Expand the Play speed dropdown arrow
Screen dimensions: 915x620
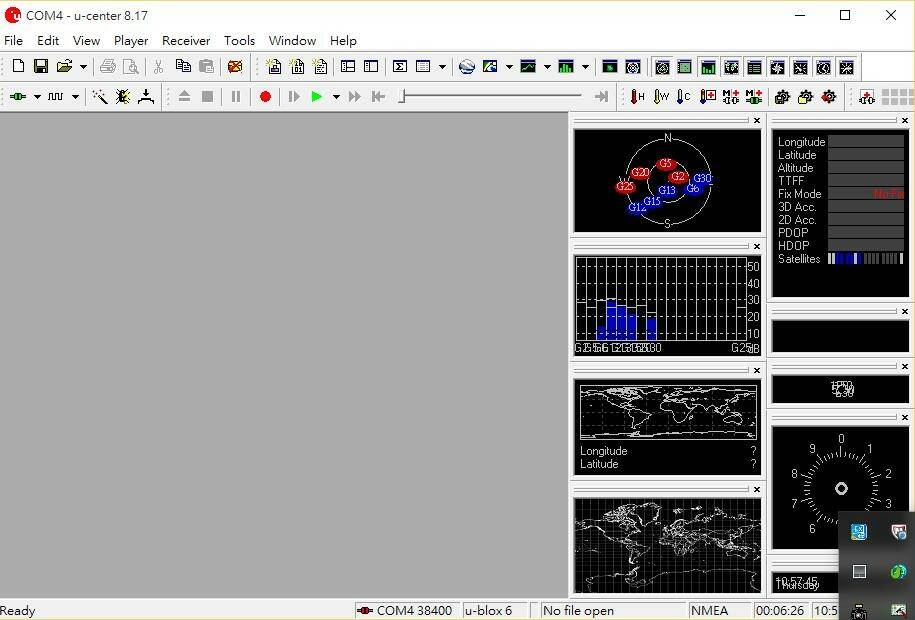coord(336,97)
